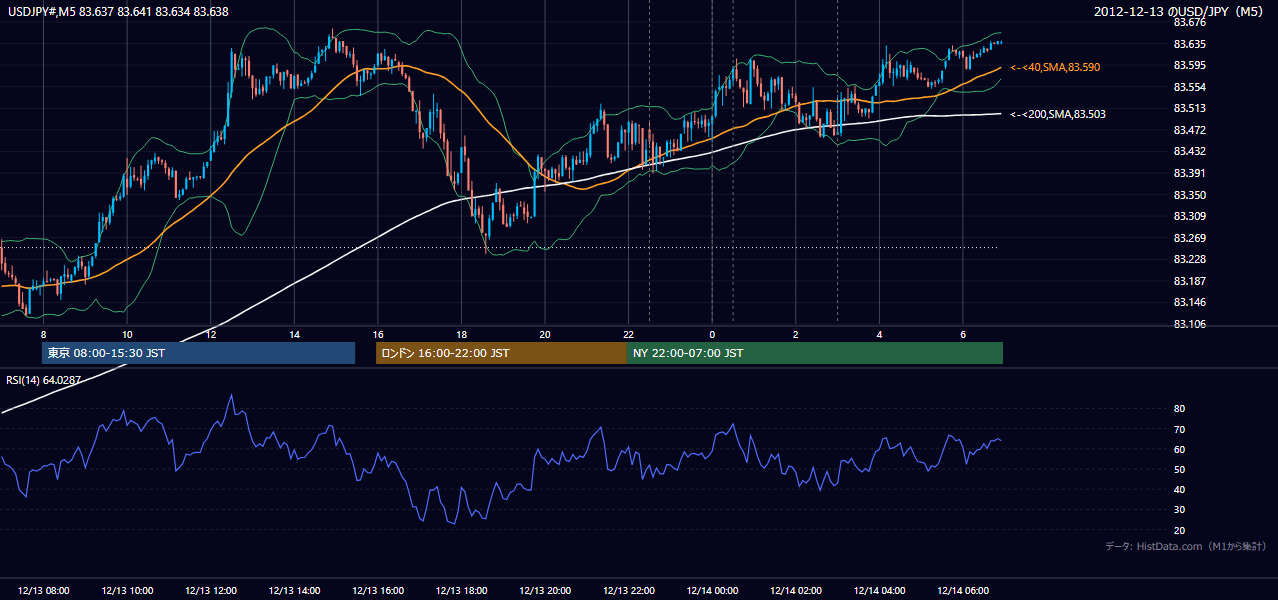1278x600 pixels.
Task: Click hour label 18 under the price chart
Action: click(461, 334)
